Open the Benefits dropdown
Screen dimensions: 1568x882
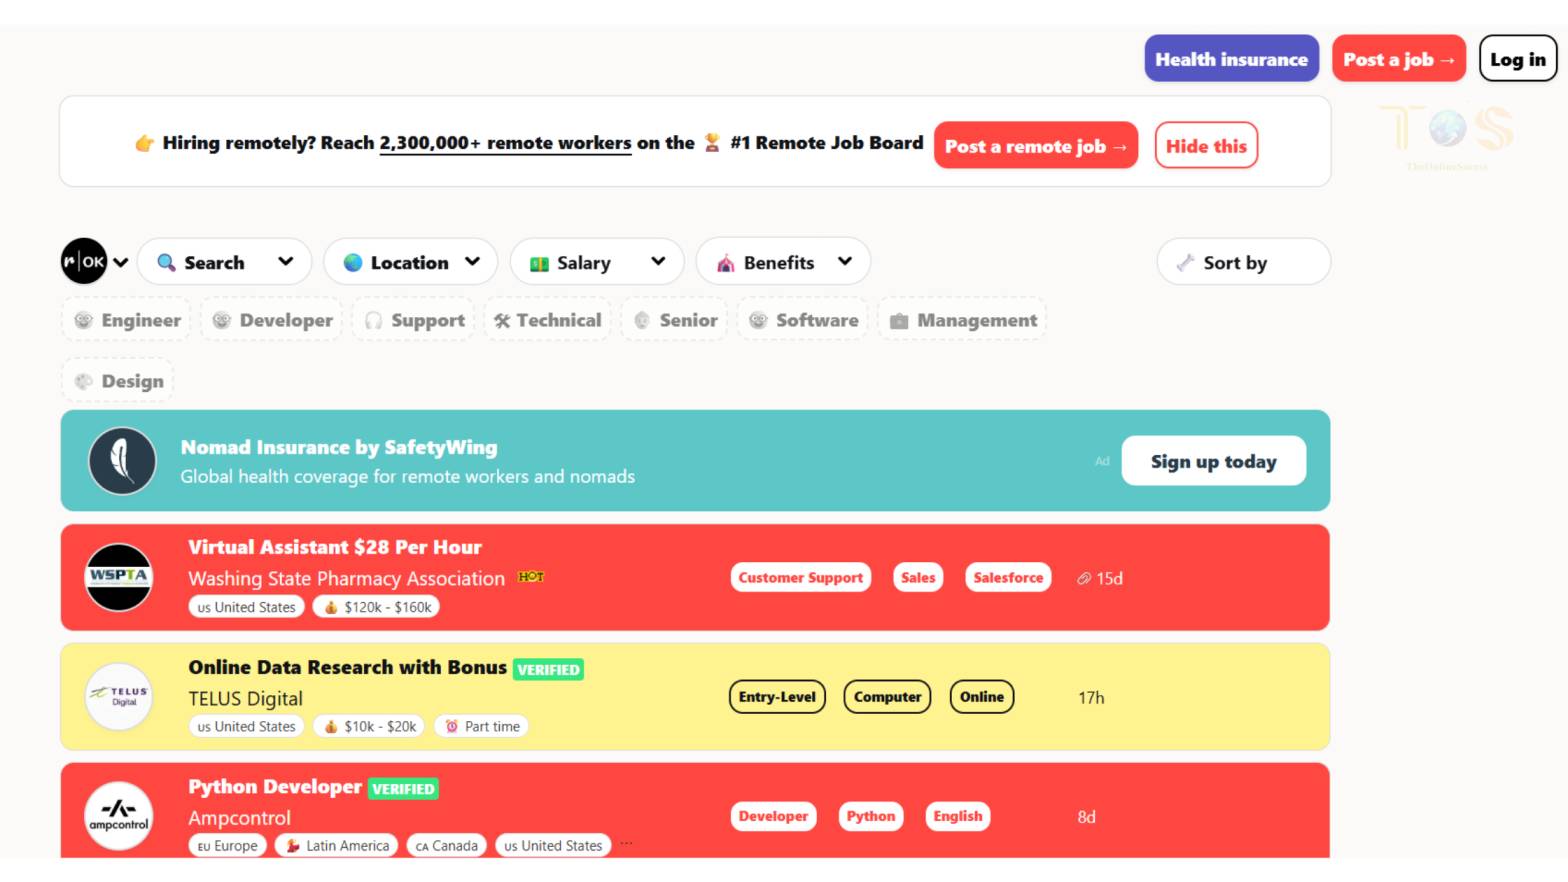click(783, 262)
